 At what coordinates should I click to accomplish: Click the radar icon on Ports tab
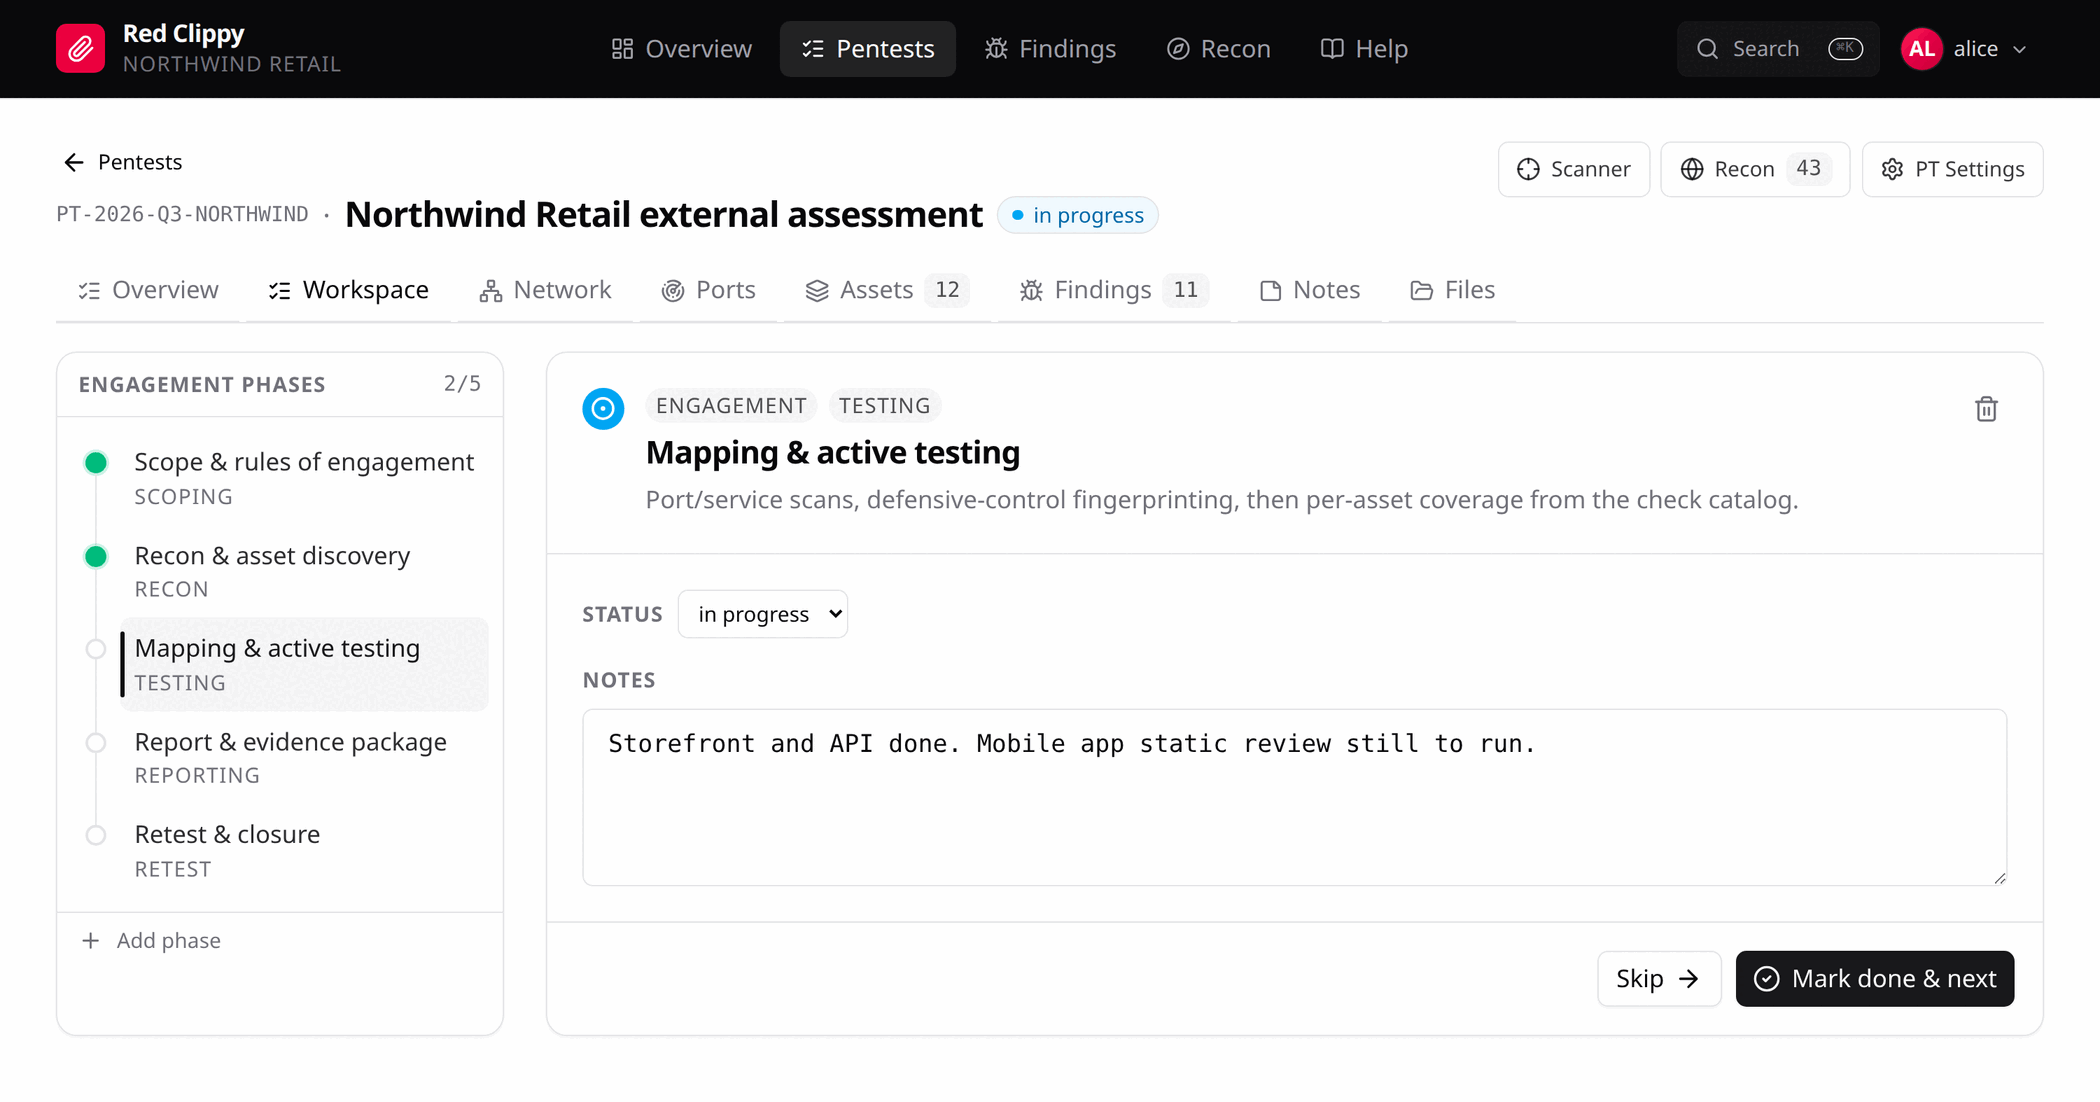[673, 291]
